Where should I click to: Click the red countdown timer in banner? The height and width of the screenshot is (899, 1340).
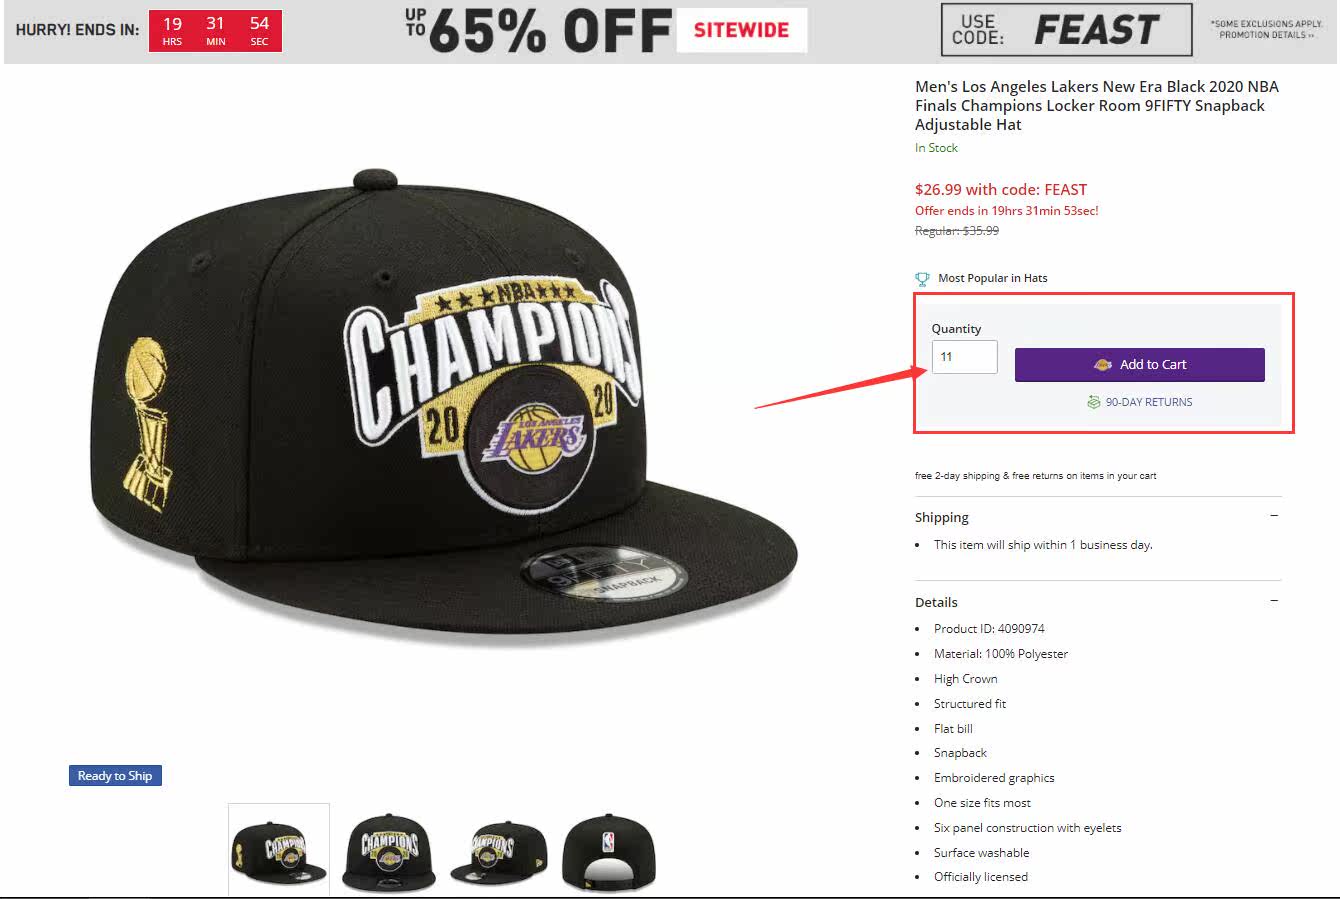point(215,30)
